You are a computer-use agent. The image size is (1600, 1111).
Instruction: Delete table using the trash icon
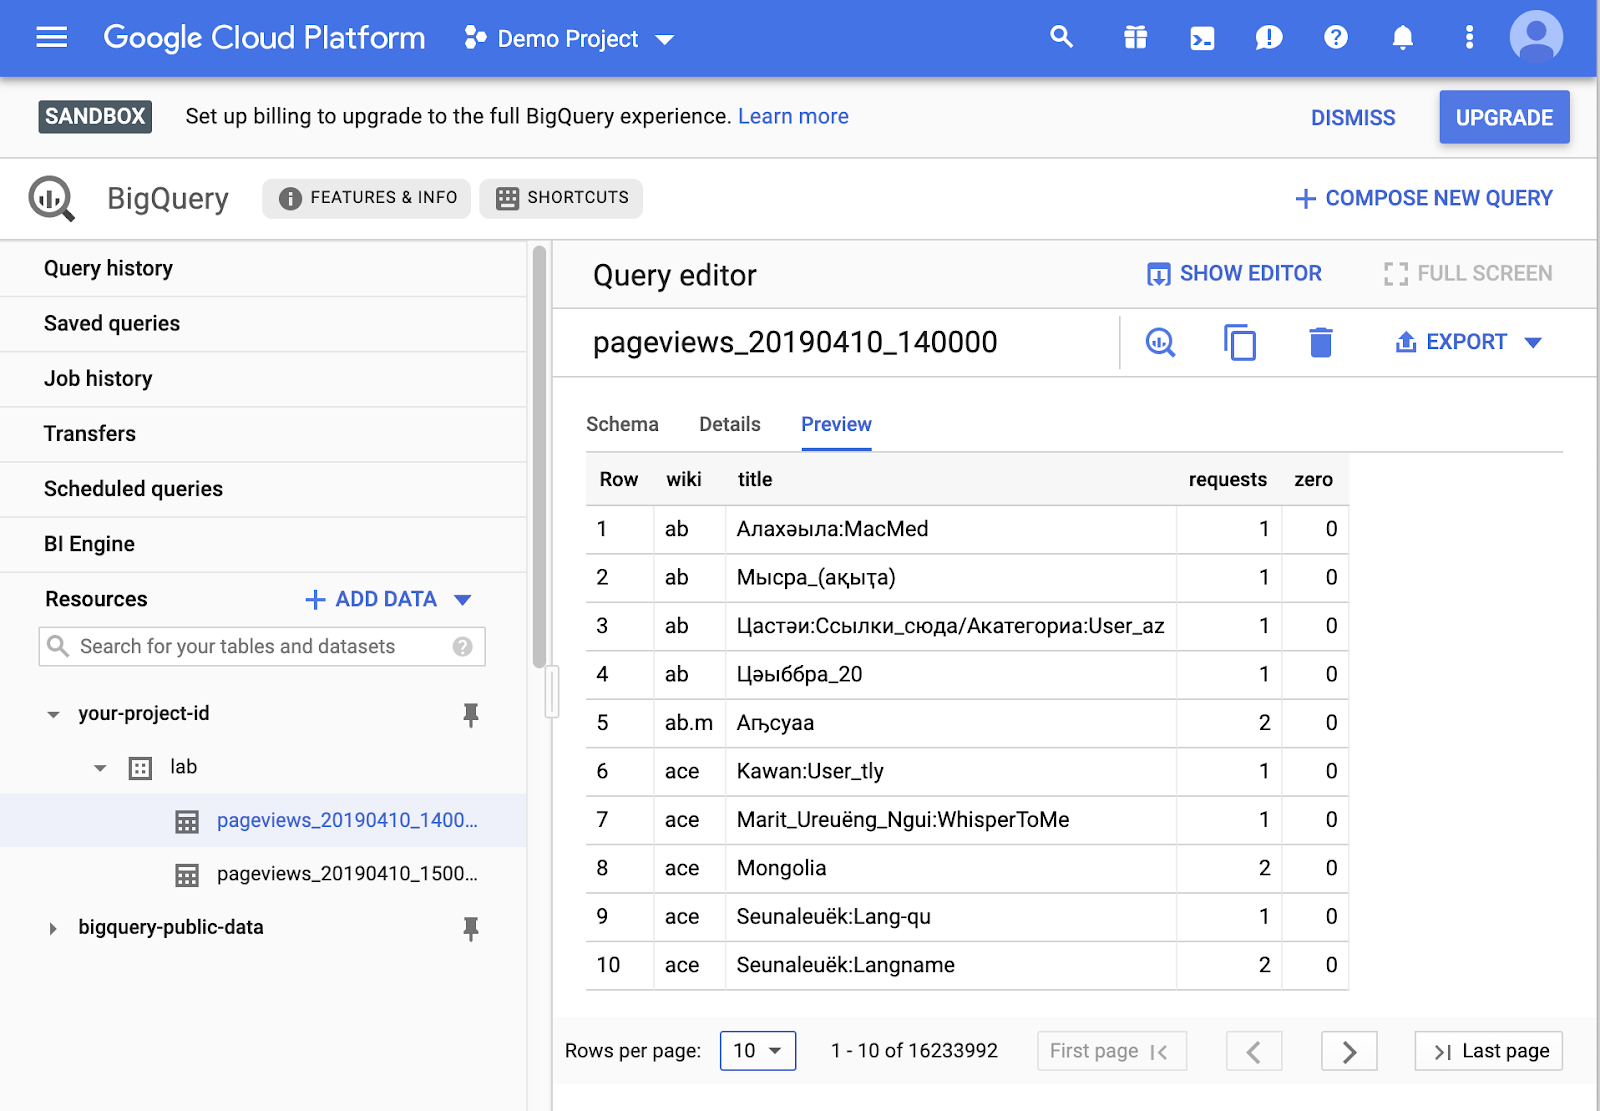[1320, 343]
